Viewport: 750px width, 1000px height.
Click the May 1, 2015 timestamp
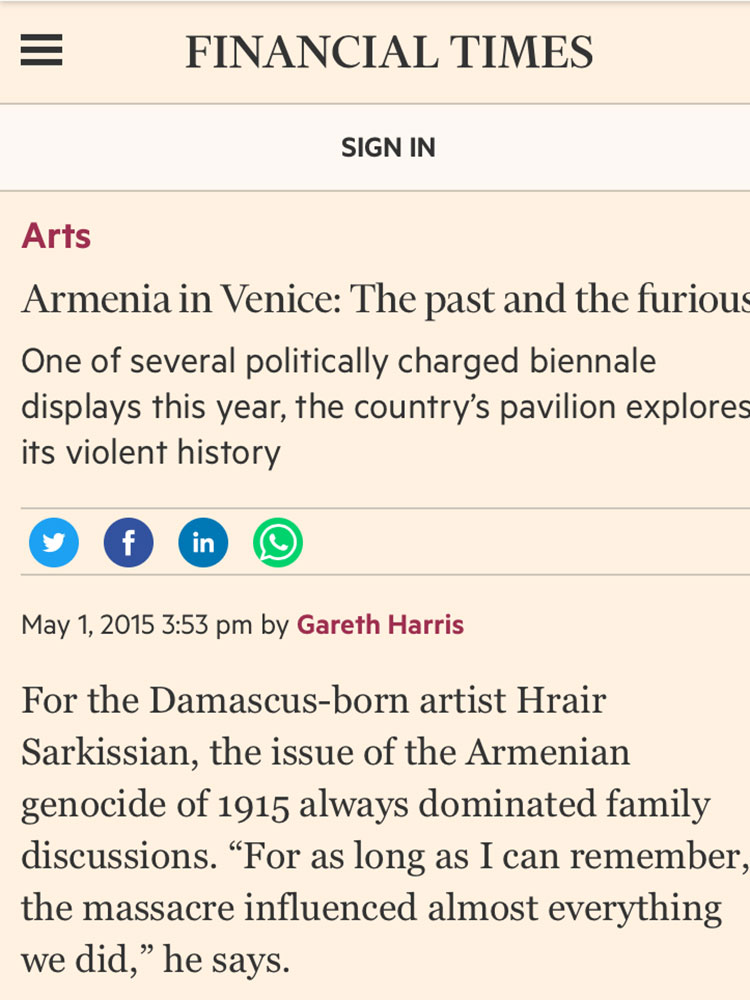pyautogui.click(x=136, y=625)
